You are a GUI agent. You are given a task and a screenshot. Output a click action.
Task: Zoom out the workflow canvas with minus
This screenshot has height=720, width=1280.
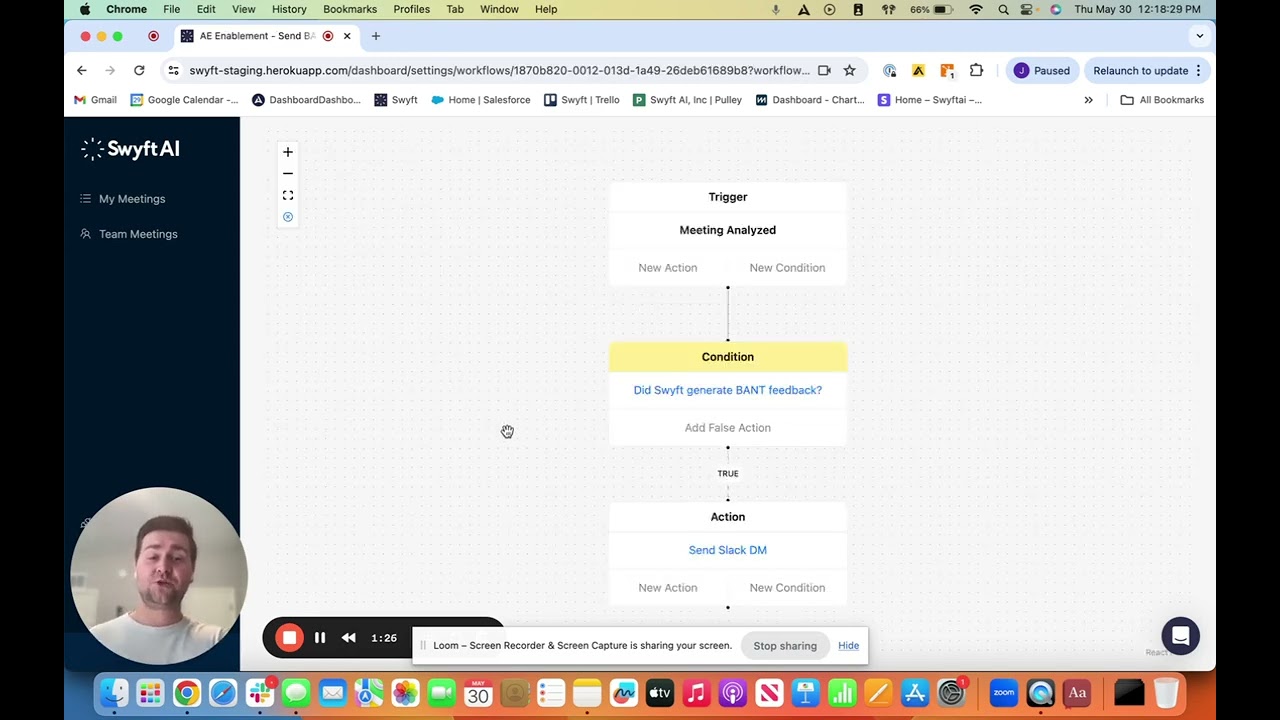pos(288,174)
